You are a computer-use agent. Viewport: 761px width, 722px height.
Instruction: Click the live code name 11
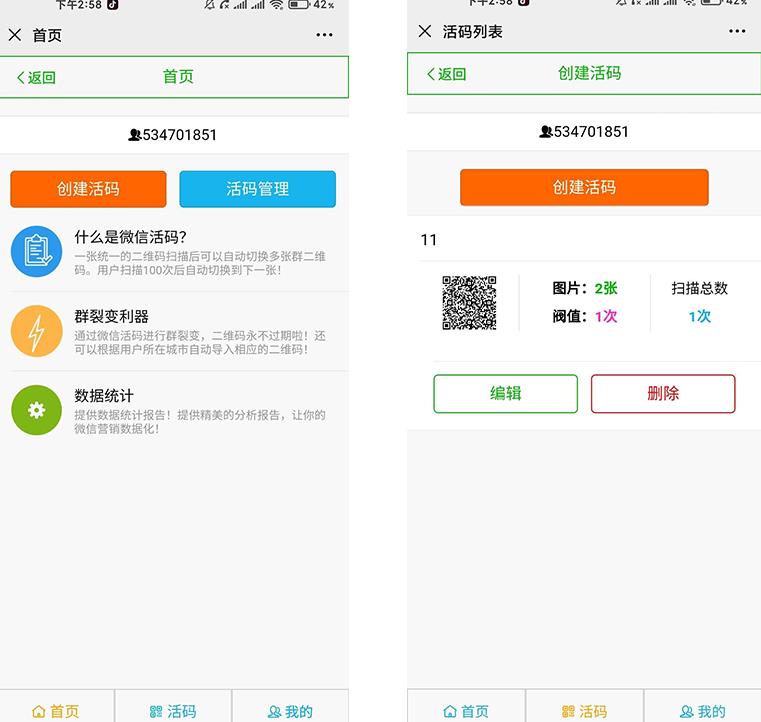click(429, 240)
